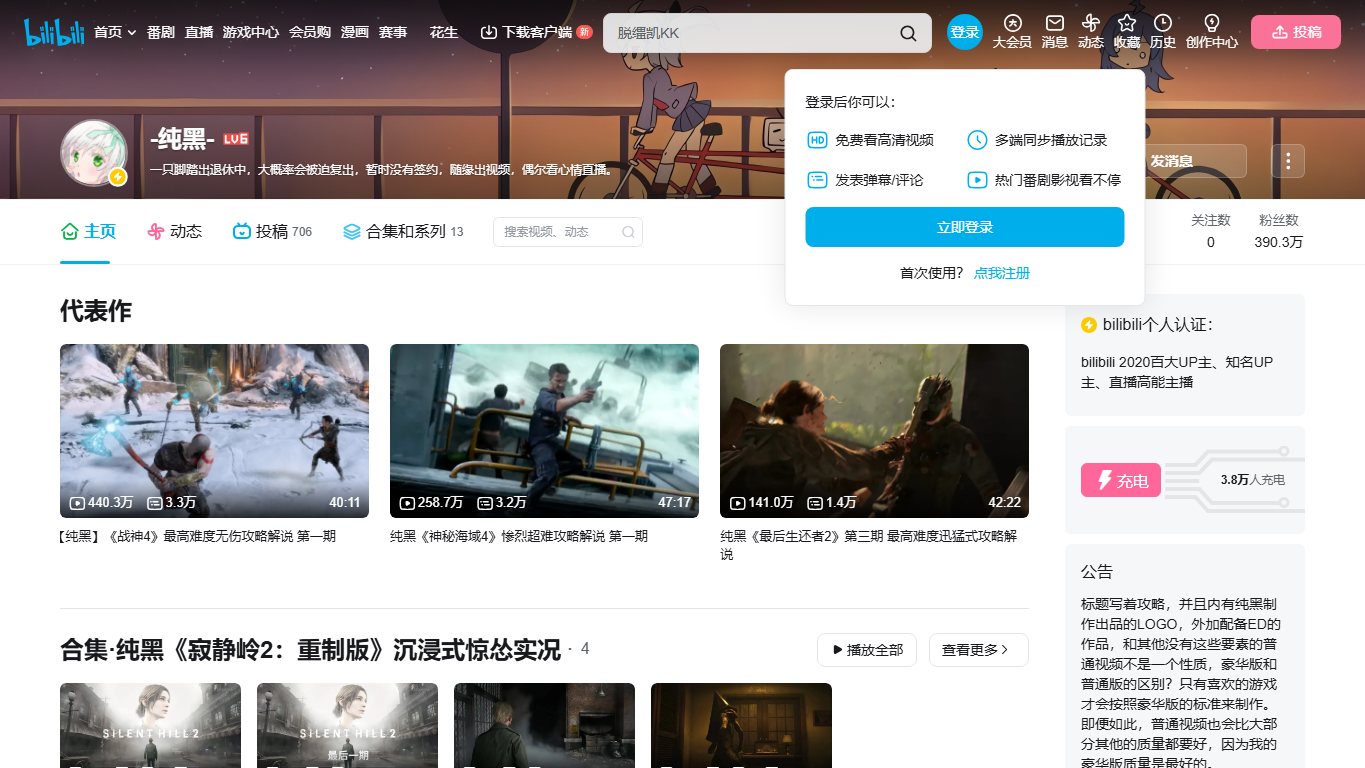Open 历史 clock icon in the header
This screenshot has width=1365, height=768.
1163,32
